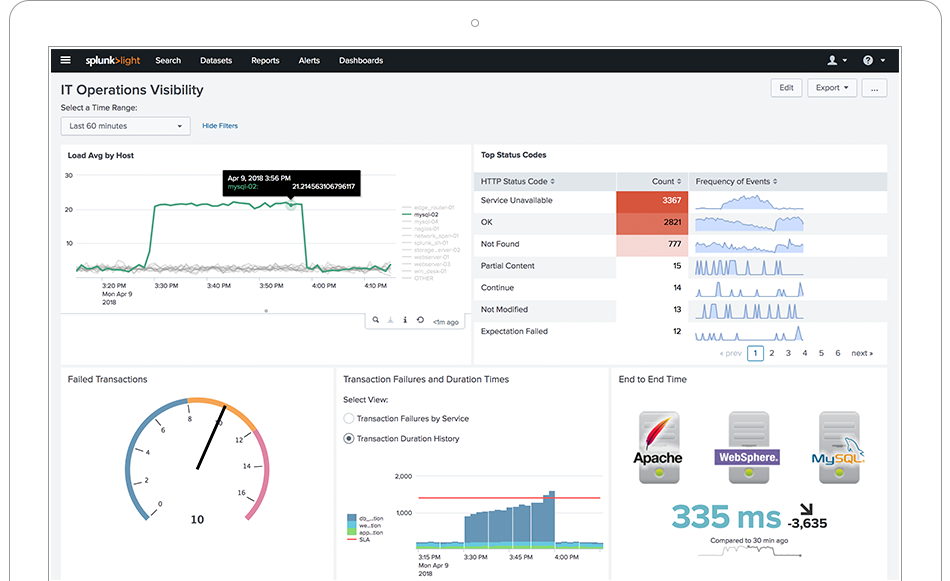Open the Export dropdown

tap(832, 88)
